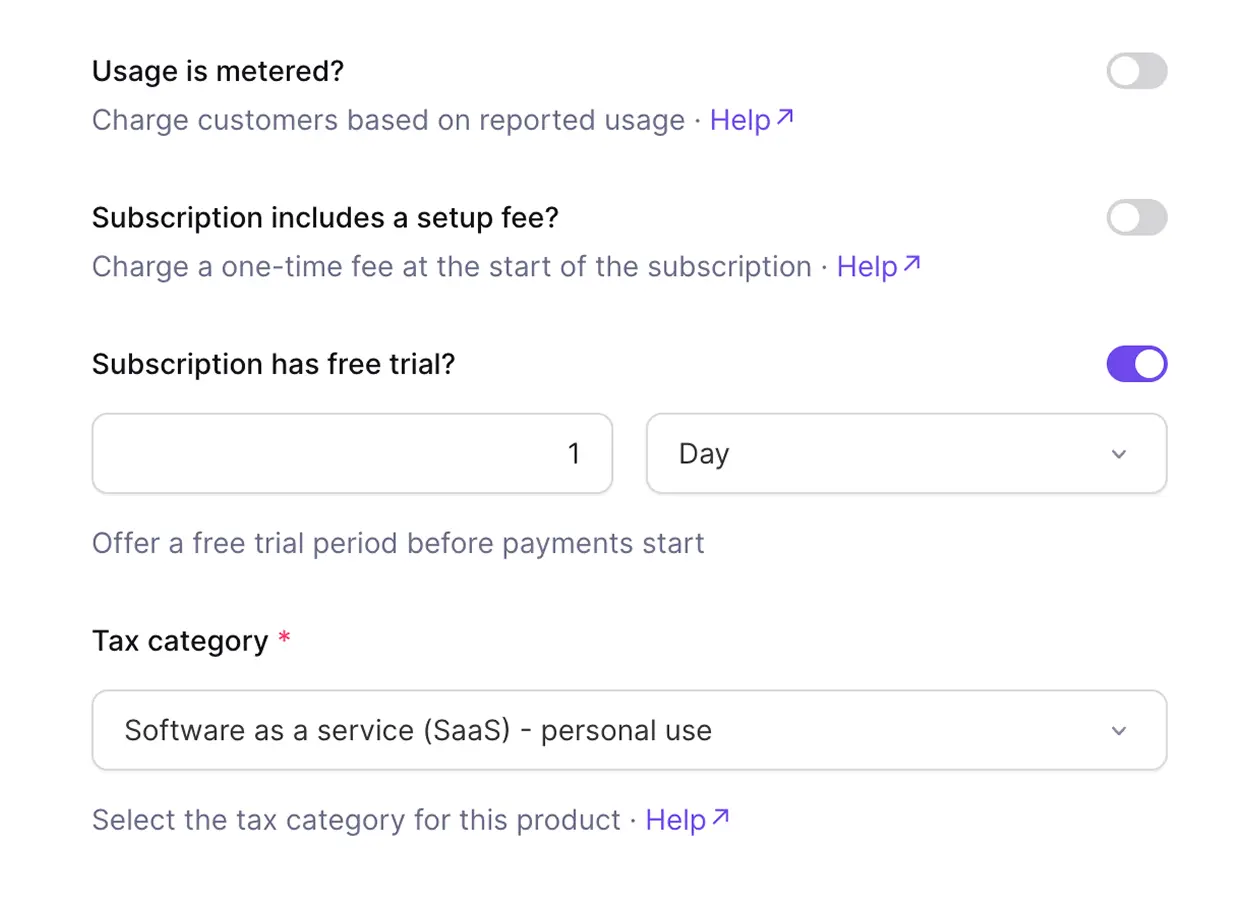Click the free trial helper text below the fields
Viewport: 1247px width, 903px height.
click(398, 543)
